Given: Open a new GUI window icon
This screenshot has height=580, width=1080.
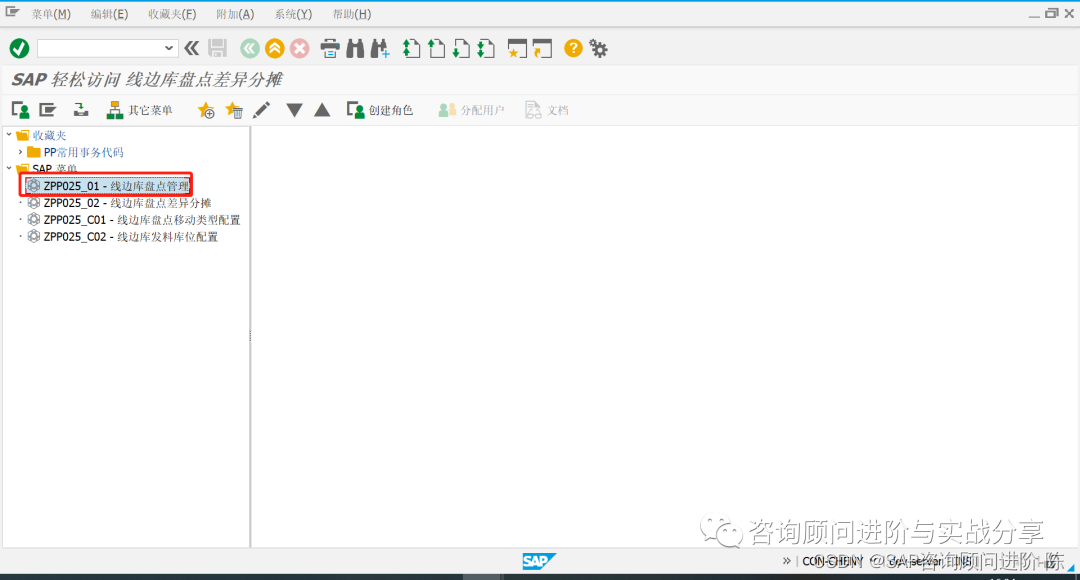Looking at the screenshot, I should point(517,48).
